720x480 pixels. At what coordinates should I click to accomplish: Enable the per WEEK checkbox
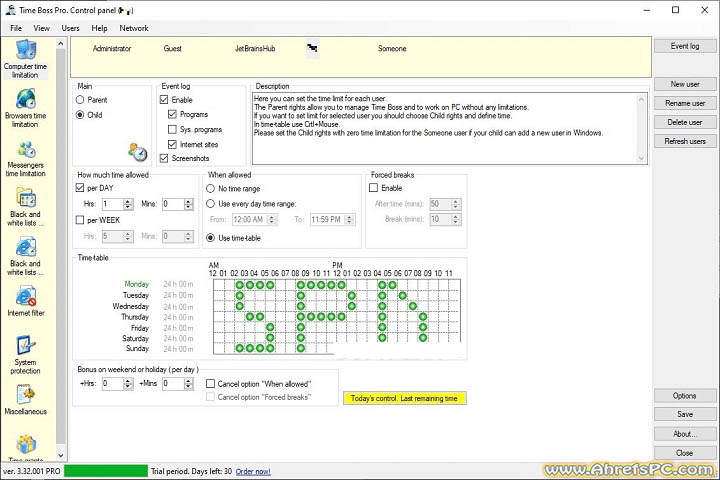(79, 220)
